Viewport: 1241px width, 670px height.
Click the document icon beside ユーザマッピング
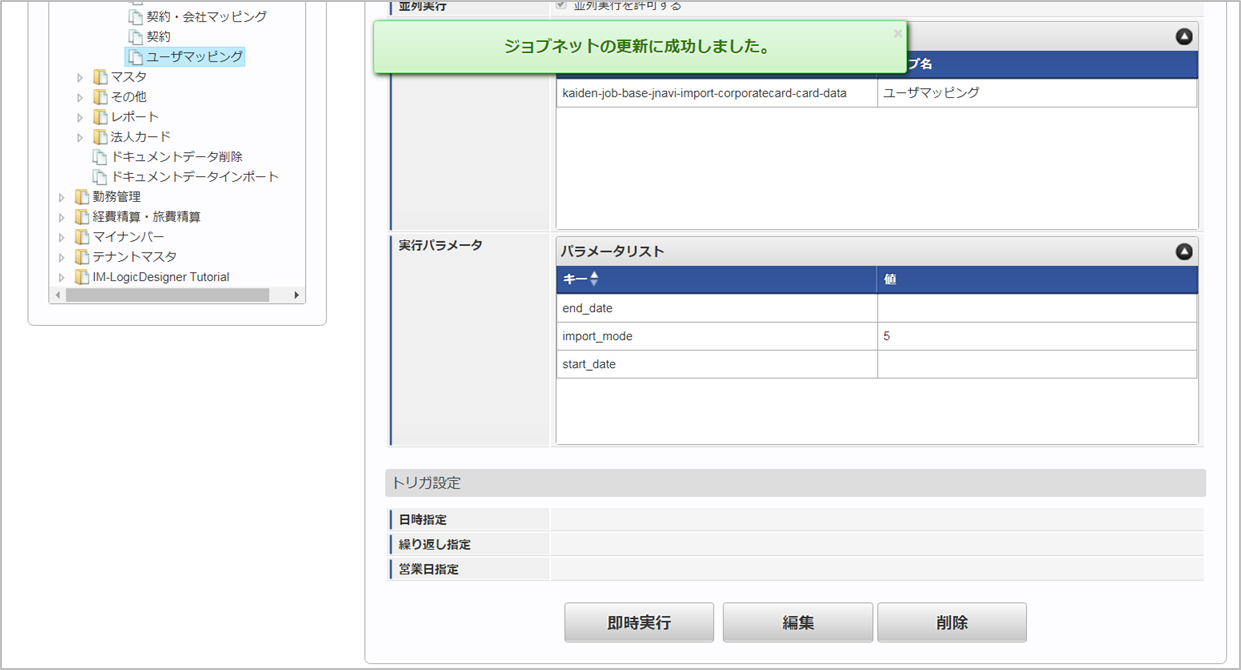136,57
